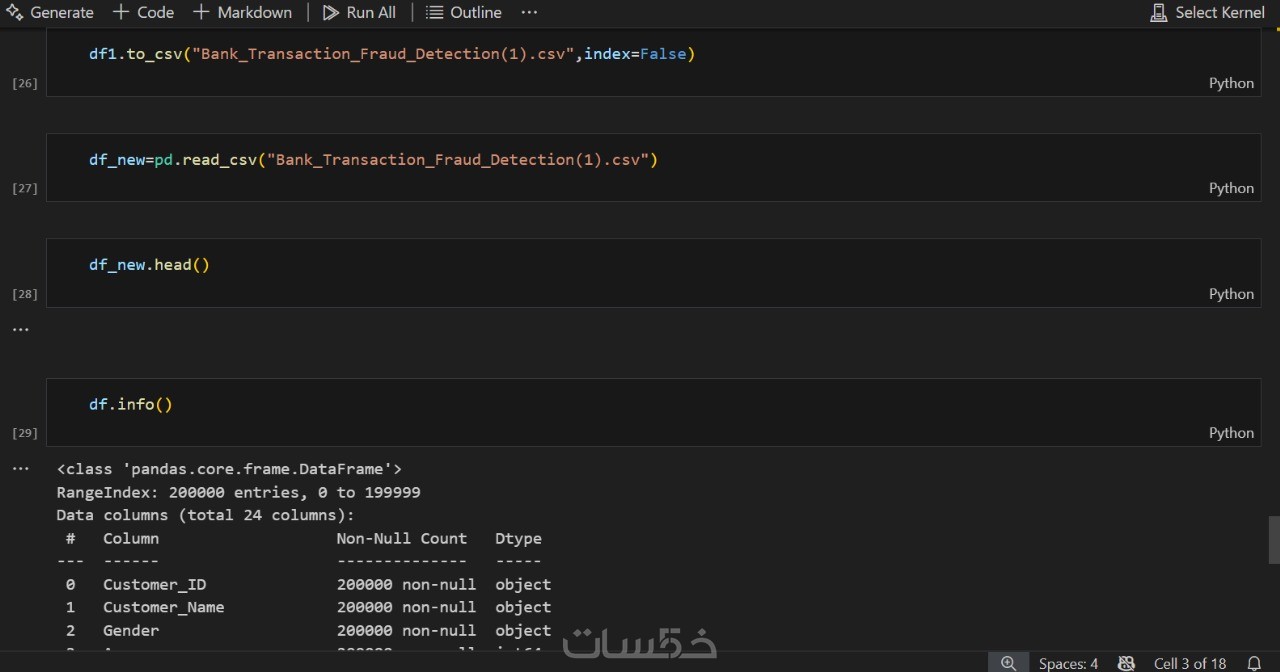Image resolution: width=1280 pixels, height=672 pixels.
Task: Click the Cell 3 of 18 indicator
Action: (x=1190, y=663)
